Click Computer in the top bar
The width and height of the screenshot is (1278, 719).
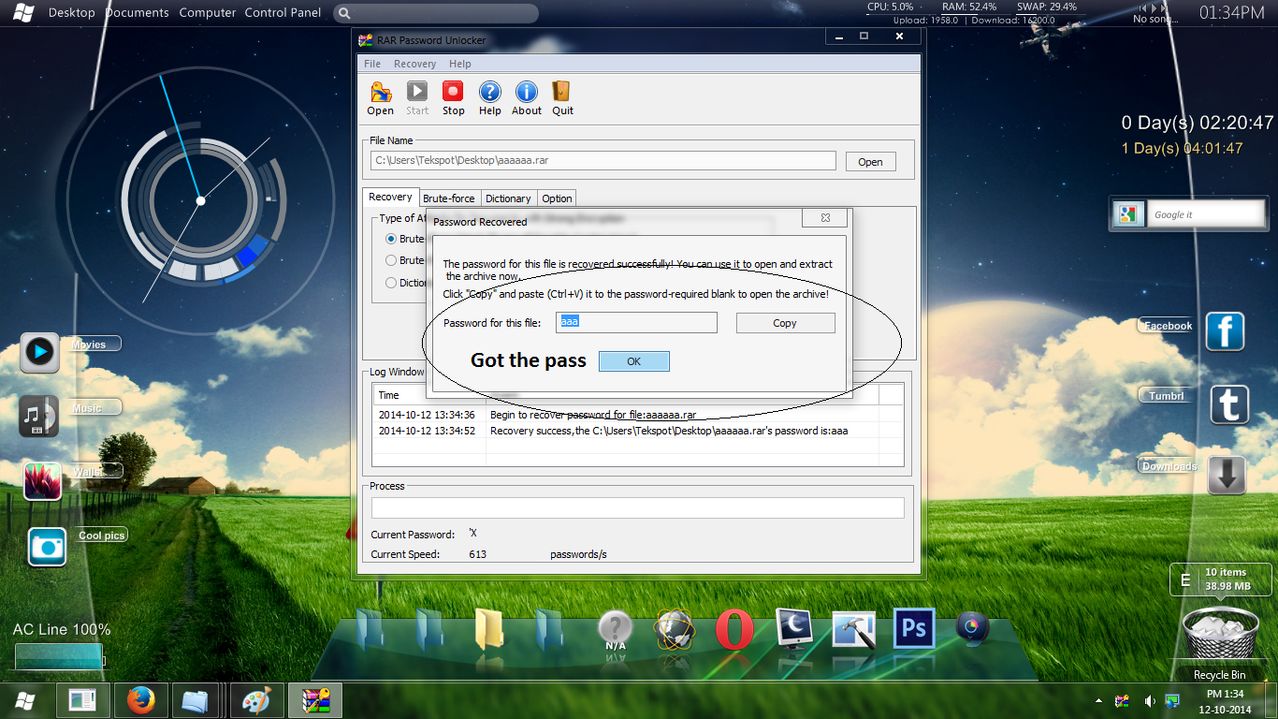208,12
